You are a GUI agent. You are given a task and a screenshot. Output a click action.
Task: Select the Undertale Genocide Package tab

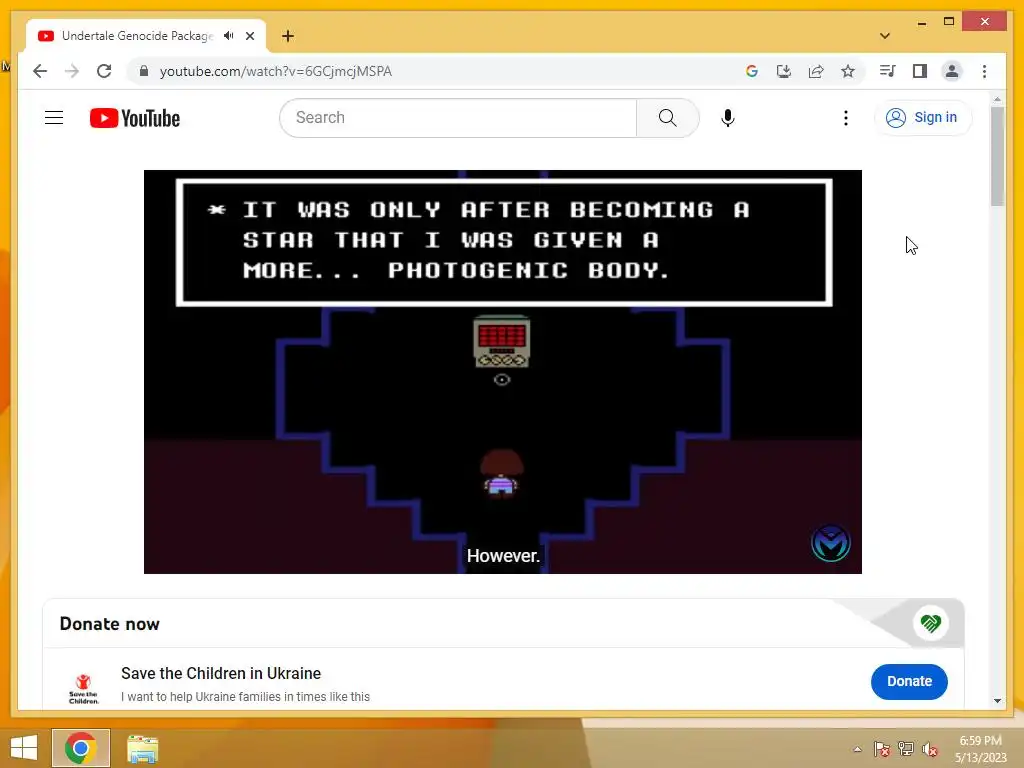point(146,36)
